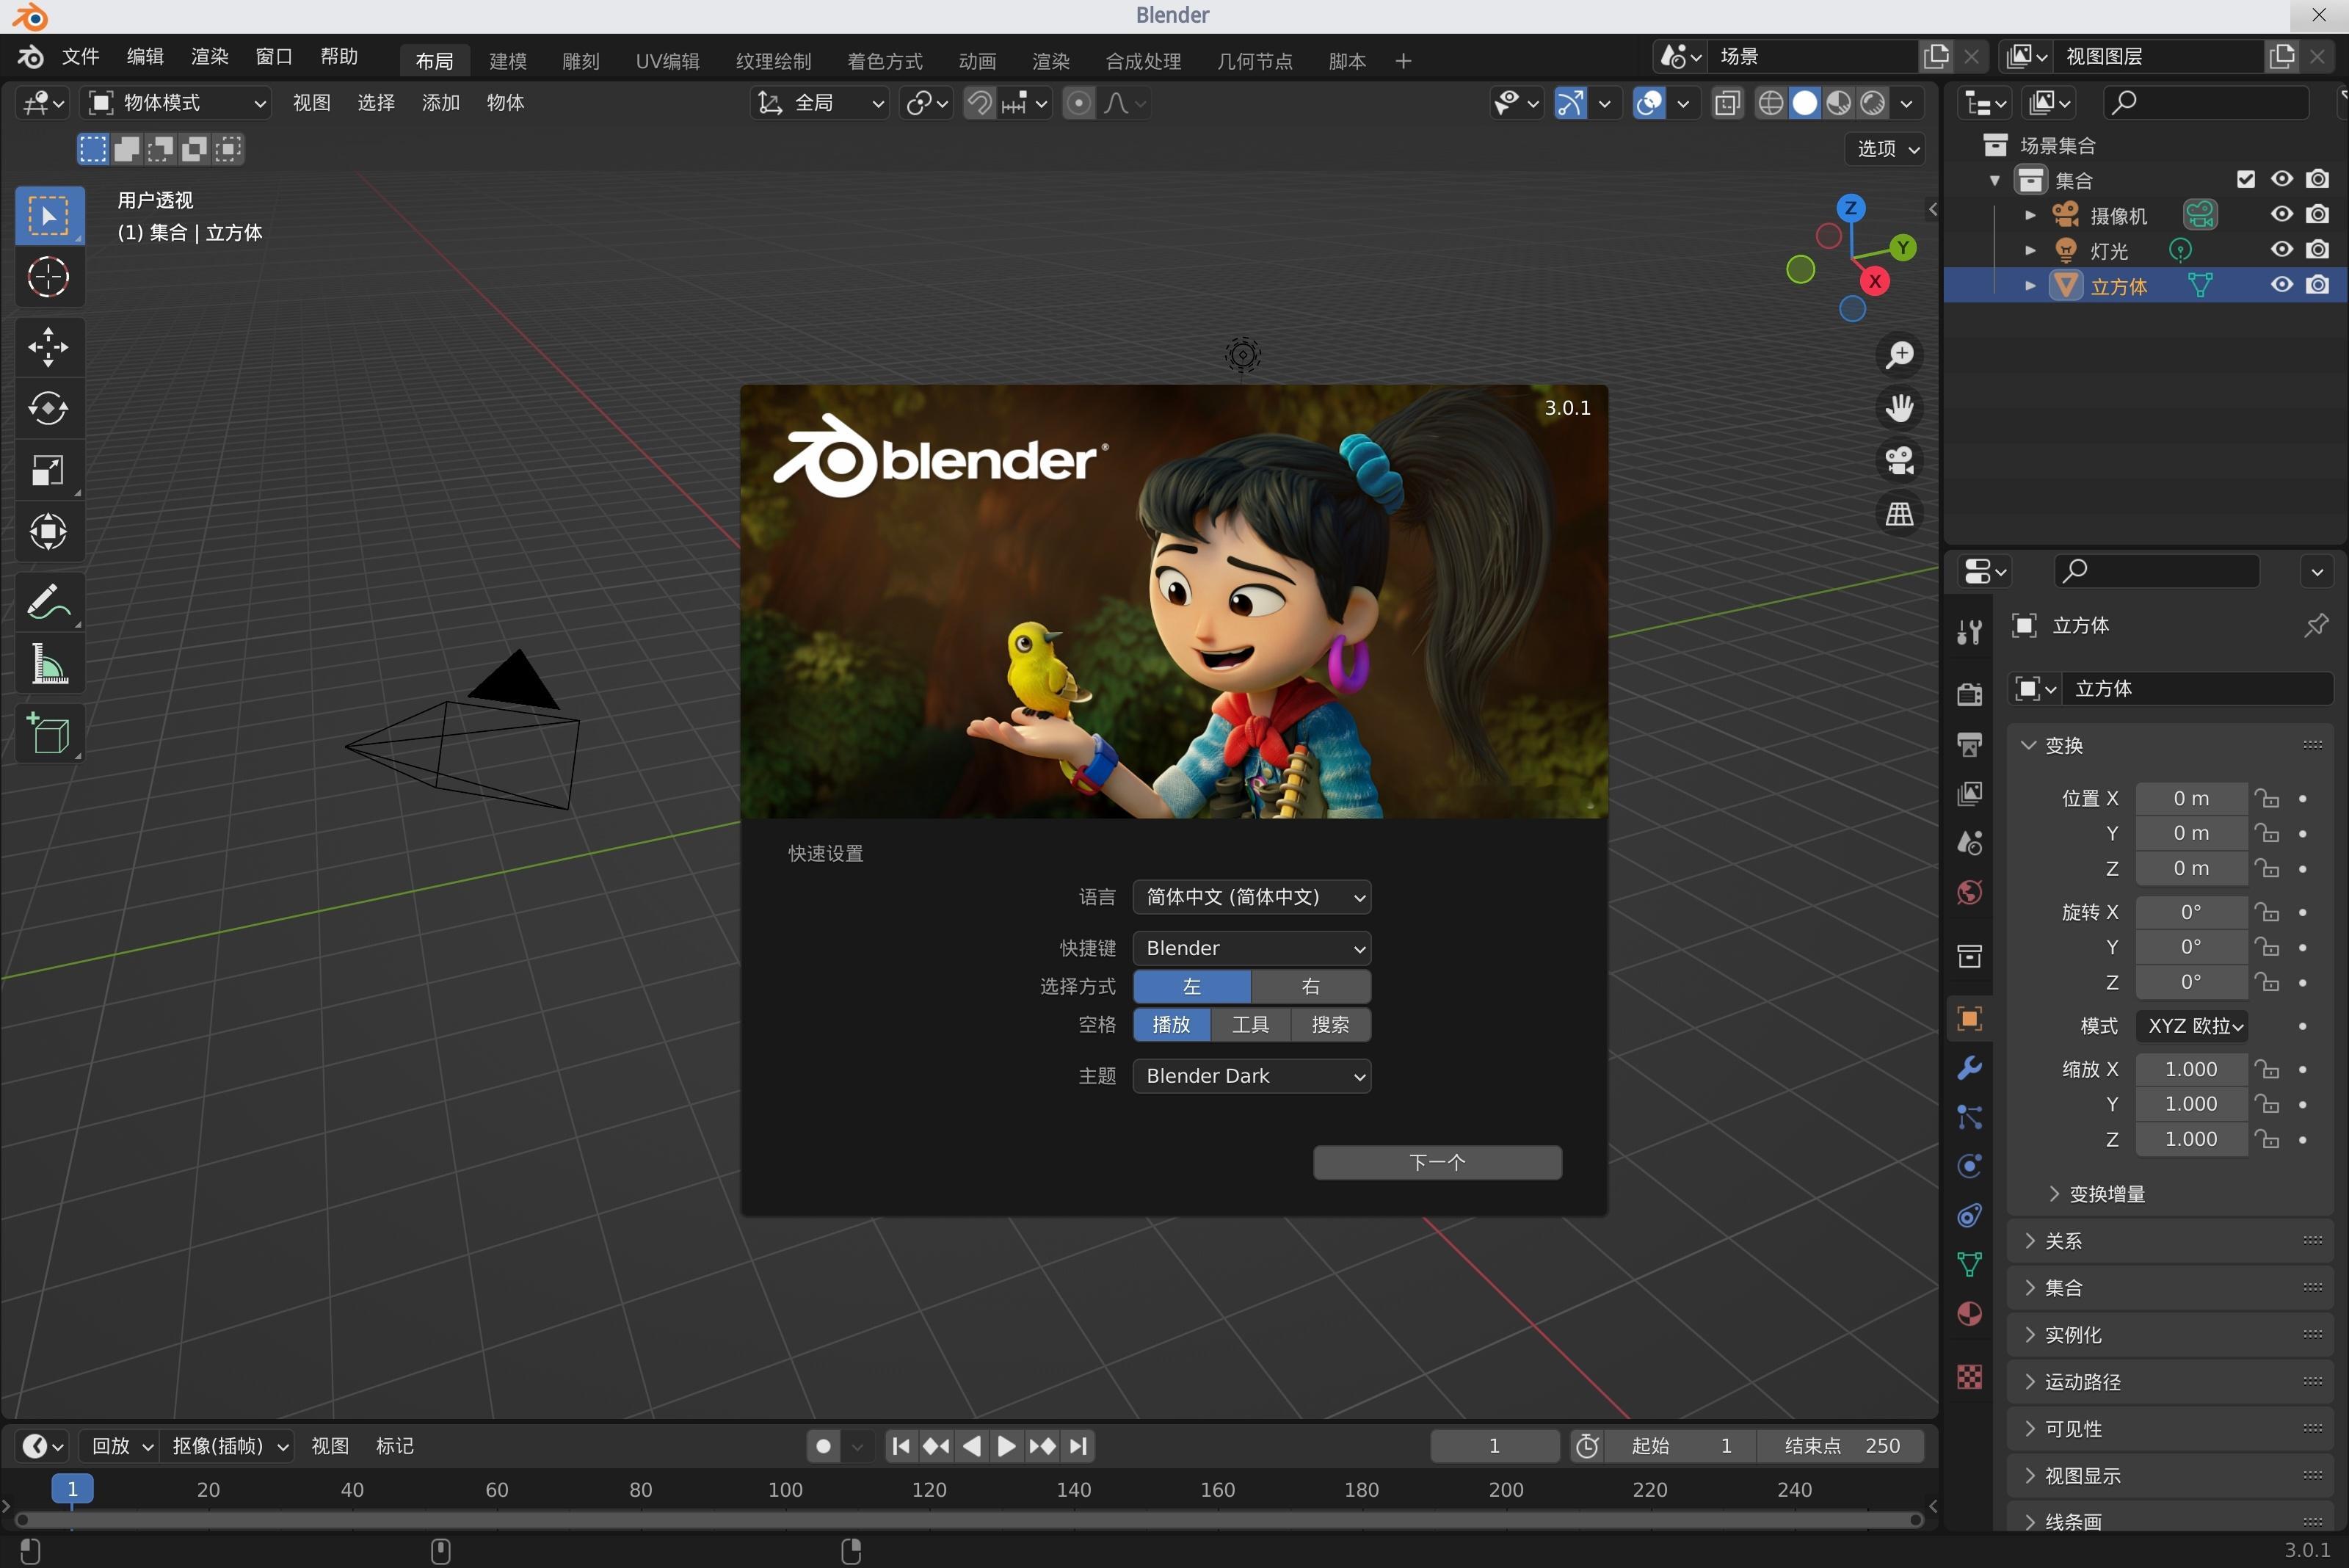
Task: Open the 全局 orientation dropdown
Action: 820,103
